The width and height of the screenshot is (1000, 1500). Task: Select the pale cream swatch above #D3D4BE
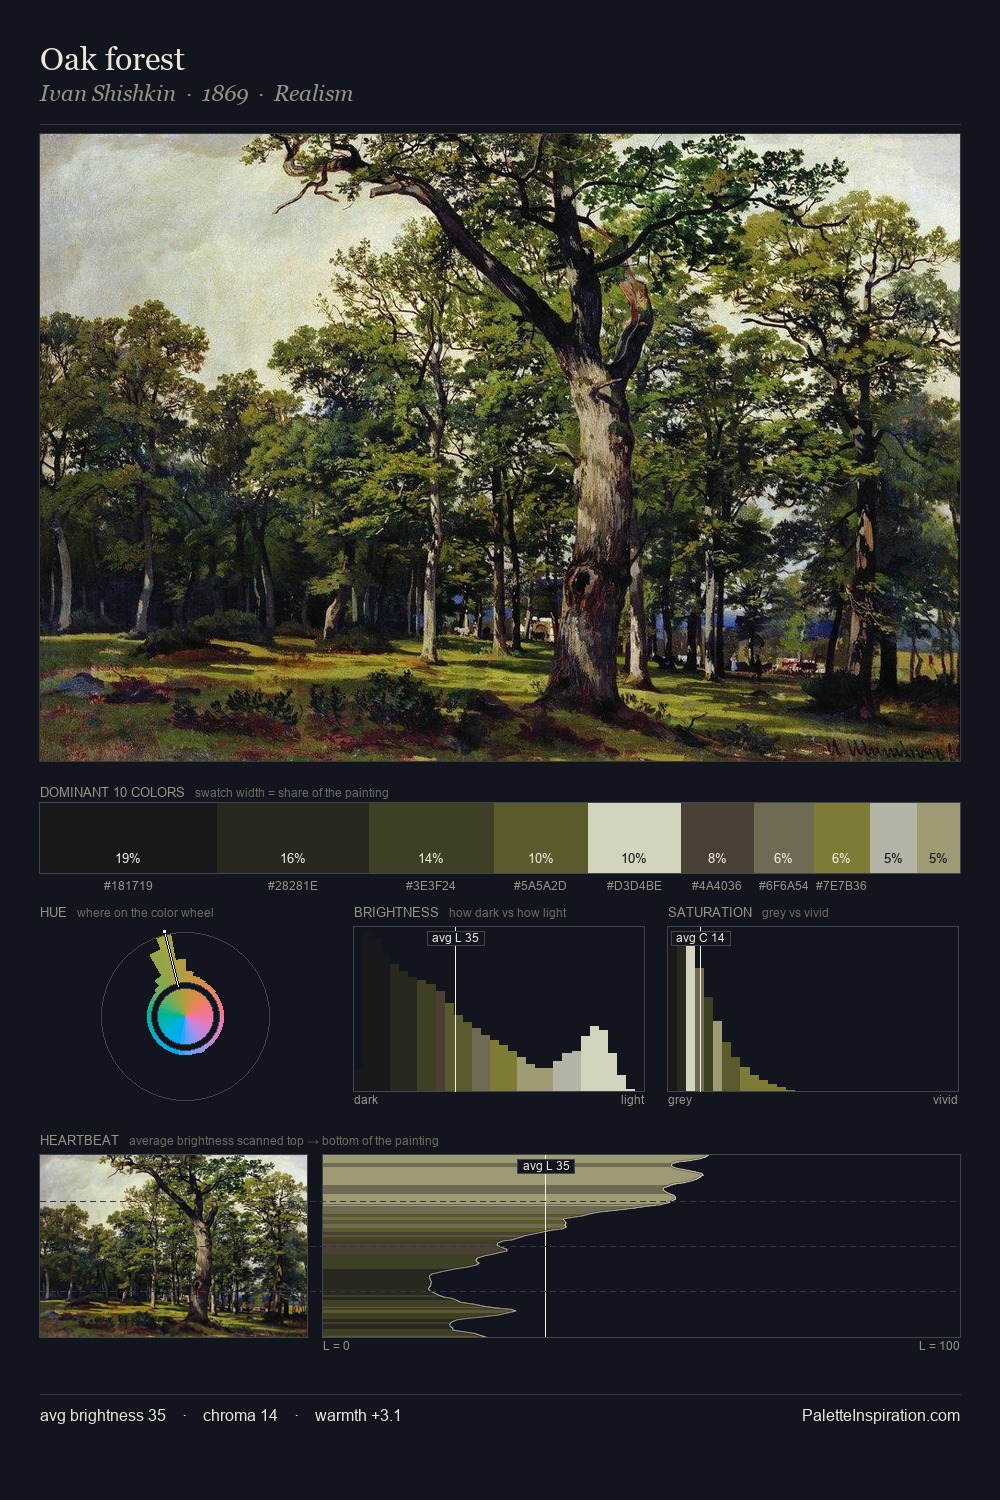click(x=634, y=838)
